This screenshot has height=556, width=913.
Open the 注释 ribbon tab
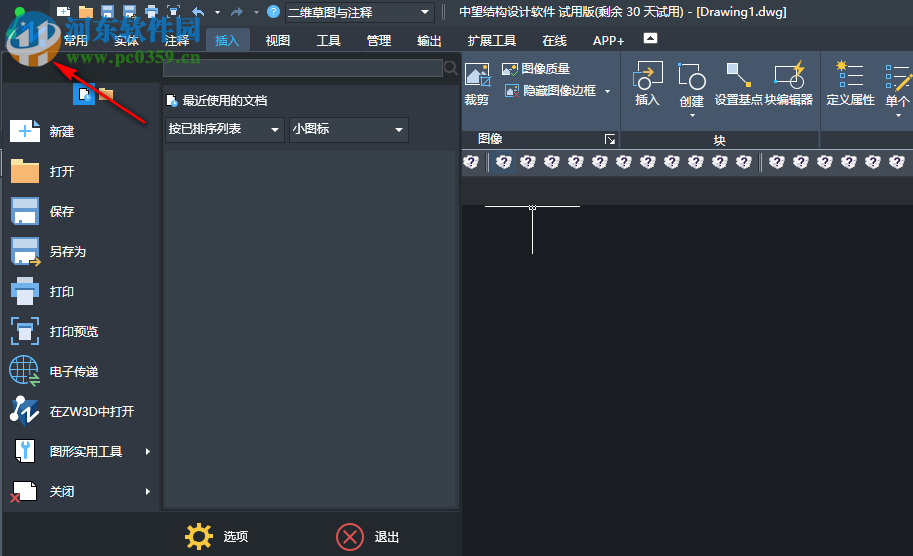(x=177, y=40)
